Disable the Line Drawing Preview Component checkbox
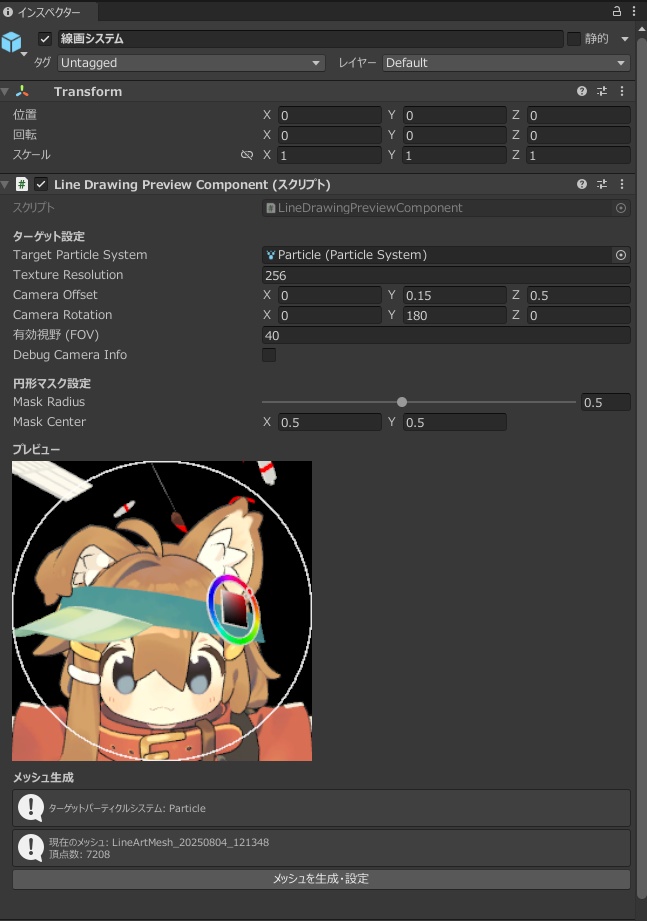 coord(41,184)
